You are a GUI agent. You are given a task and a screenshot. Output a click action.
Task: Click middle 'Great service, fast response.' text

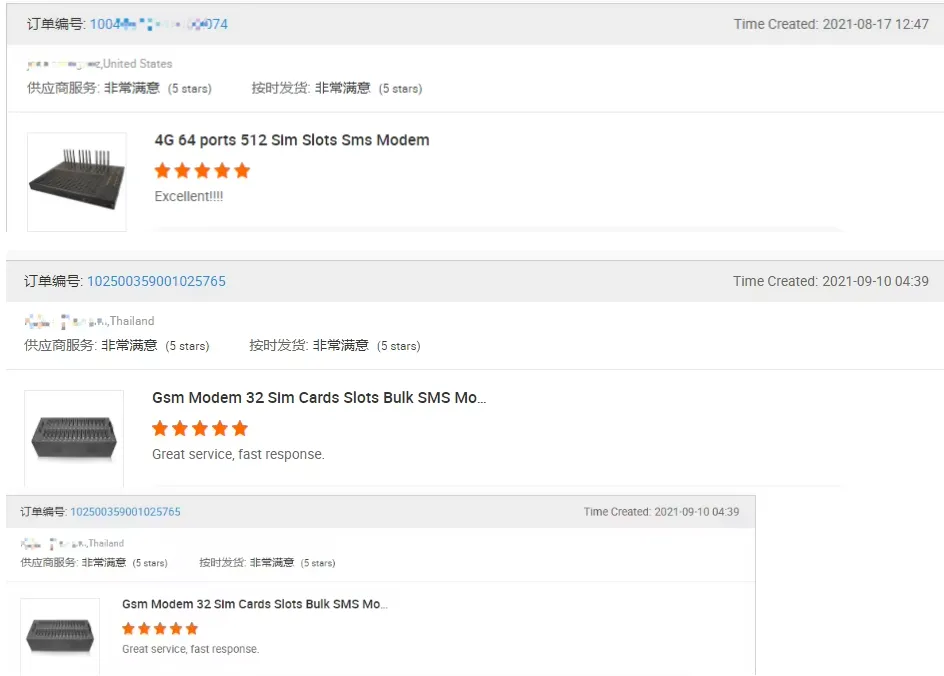(238, 454)
